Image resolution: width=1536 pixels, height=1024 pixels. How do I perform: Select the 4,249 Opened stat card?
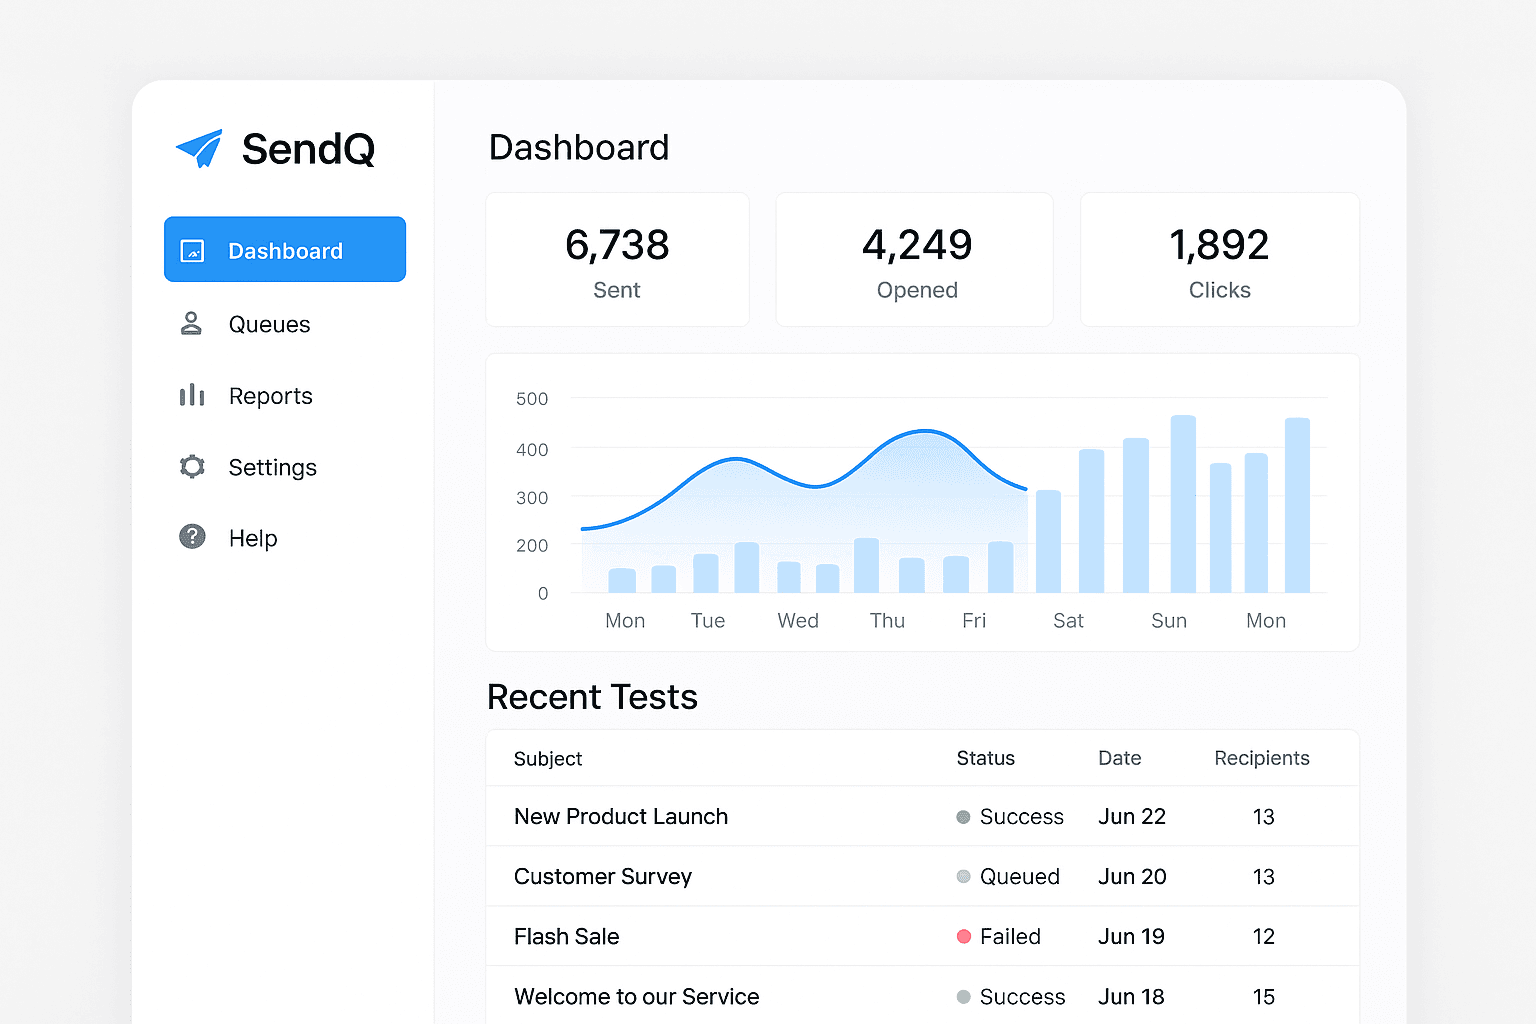coord(915,260)
